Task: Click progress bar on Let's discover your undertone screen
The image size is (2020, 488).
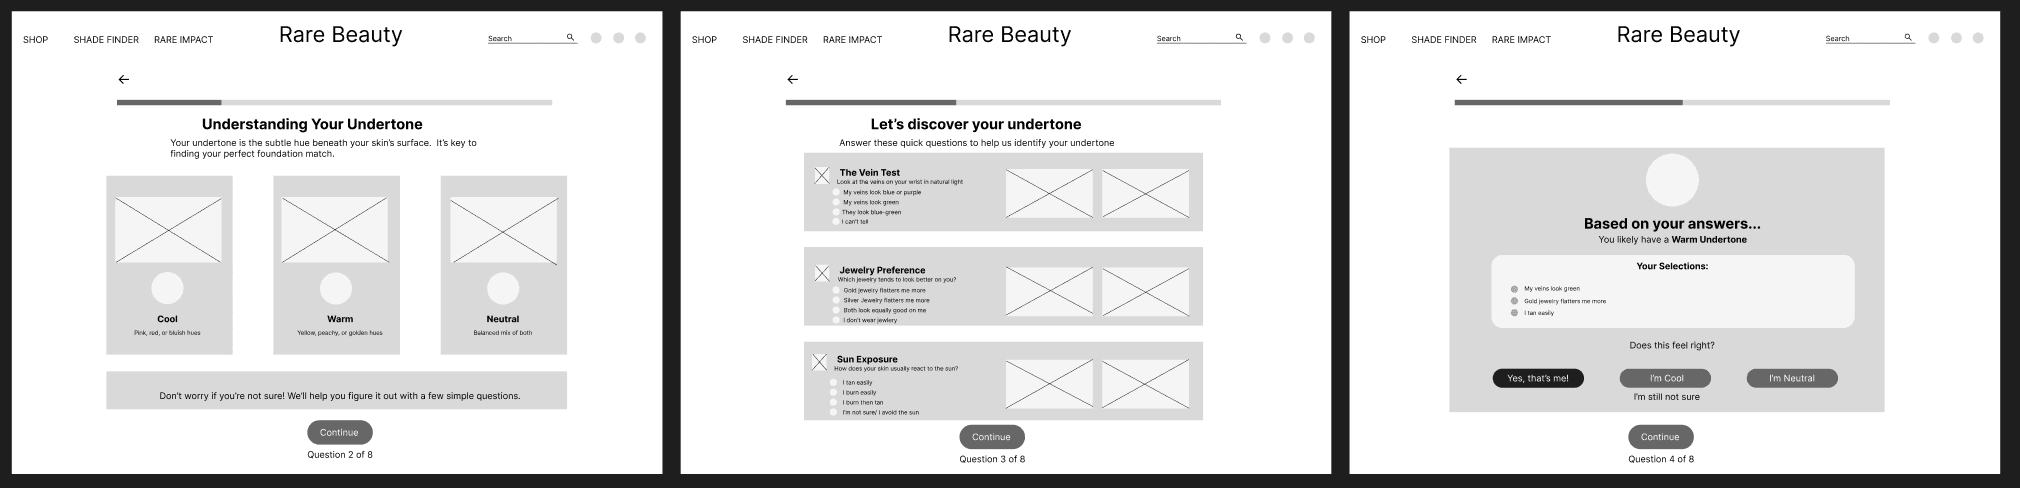Action: click(x=1003, y=102)
